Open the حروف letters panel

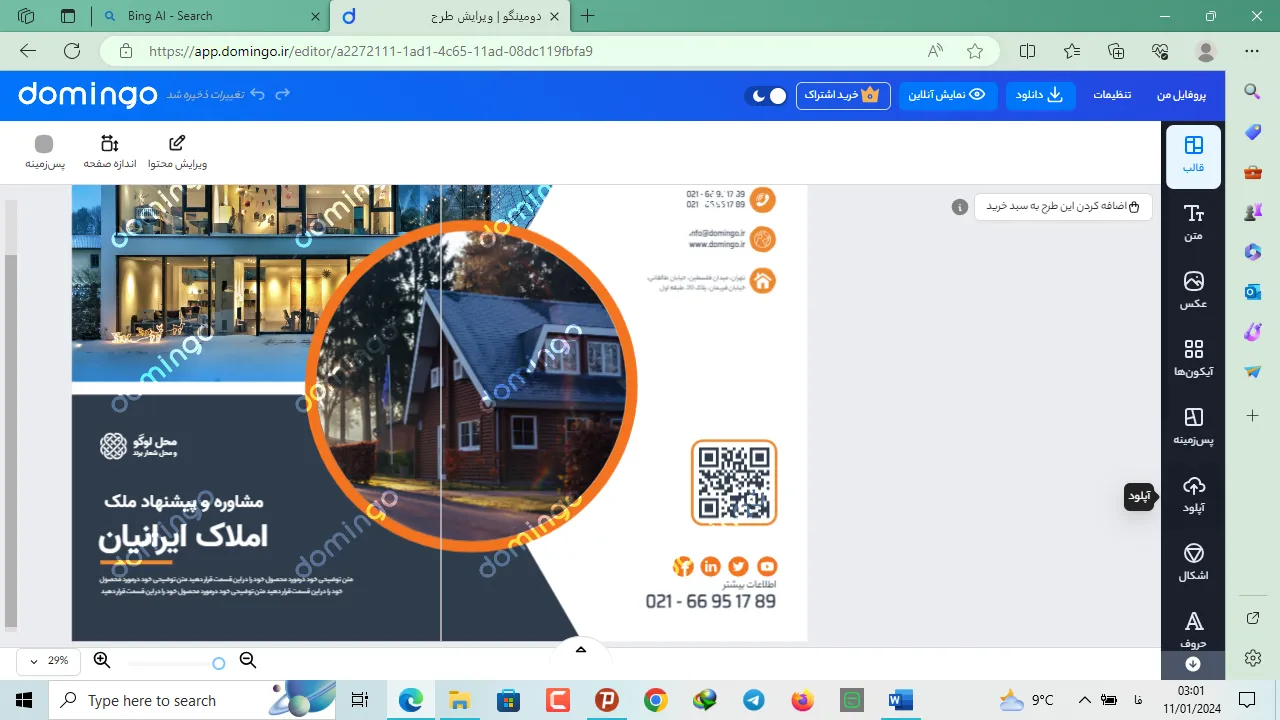pos(1193,630)
